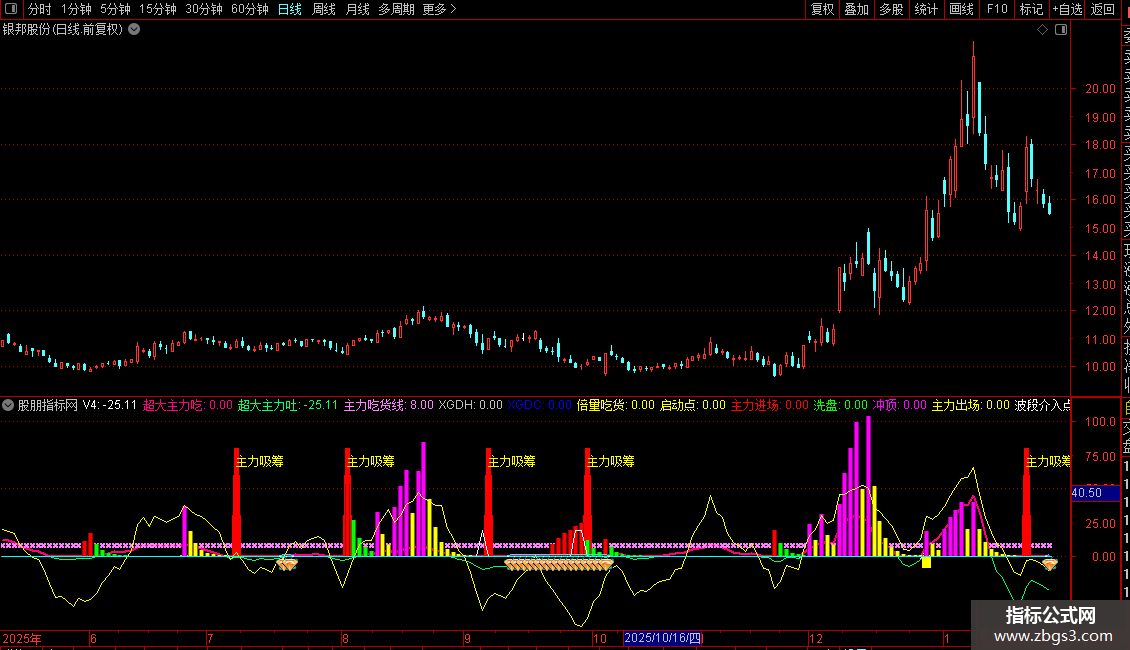This screenshot has height=650, width=1130.
Task: Open the 股朋指标网 indicator dropdown arrow
Action: click(x=8, y=405)
